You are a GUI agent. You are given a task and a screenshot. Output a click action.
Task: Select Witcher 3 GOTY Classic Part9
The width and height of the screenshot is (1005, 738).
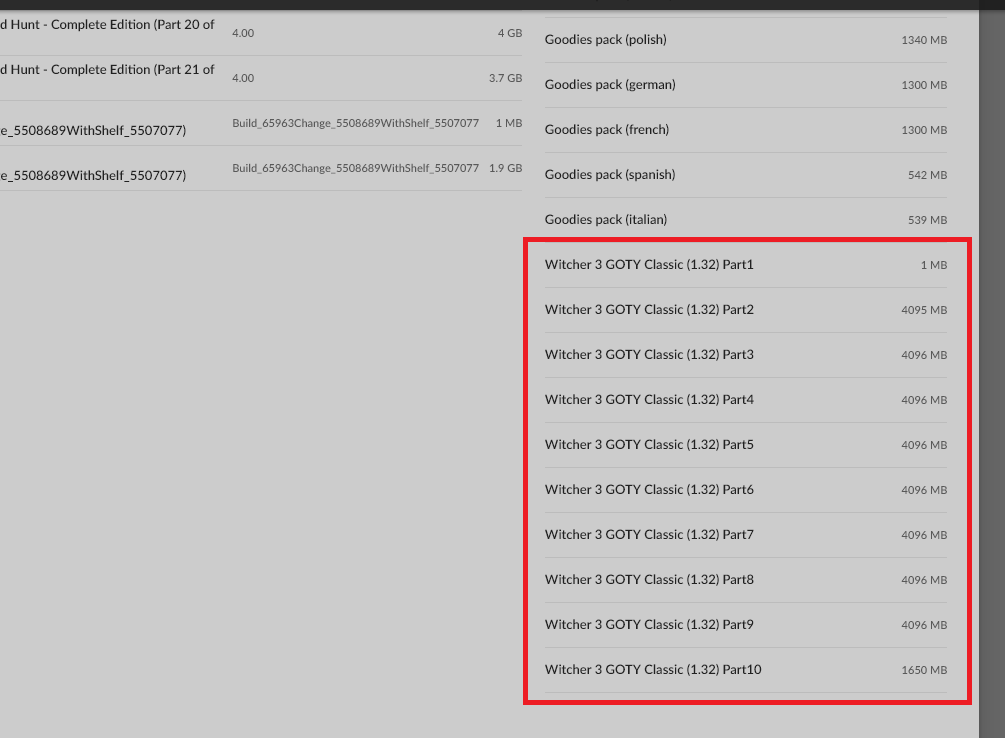[649, 625]
